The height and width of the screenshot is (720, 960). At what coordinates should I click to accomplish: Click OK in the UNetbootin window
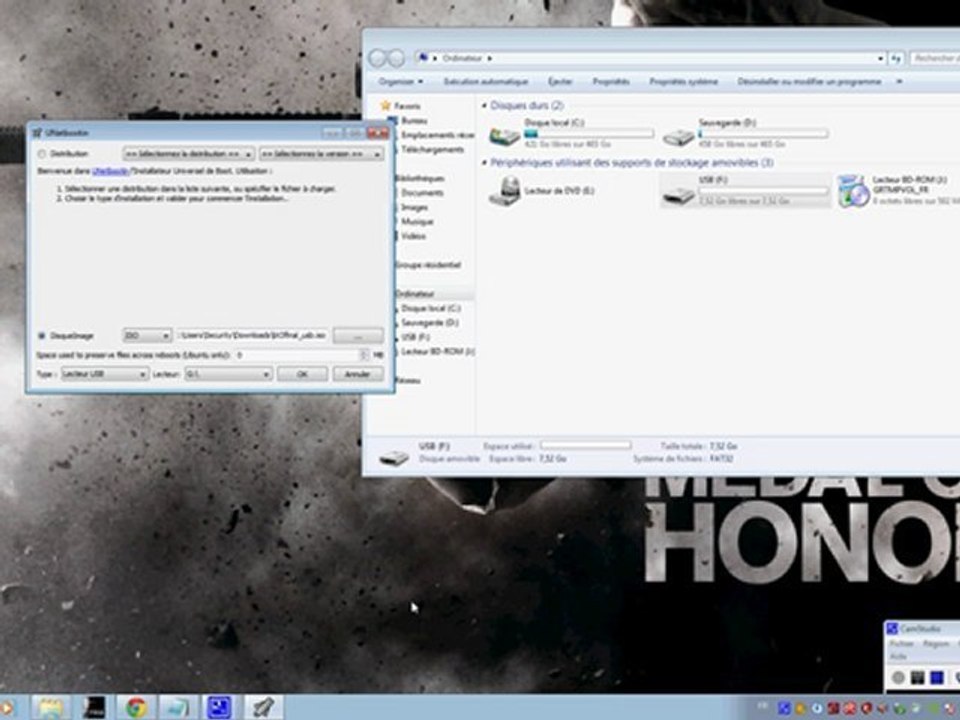pos(302,373)
